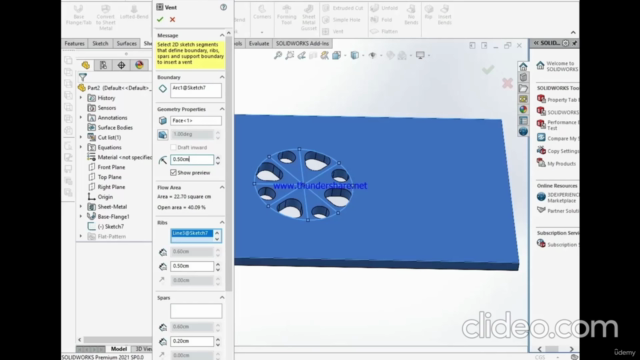640x360 pixels.
Task: Open Vent help question mark icon
Action: pos(223,7)
